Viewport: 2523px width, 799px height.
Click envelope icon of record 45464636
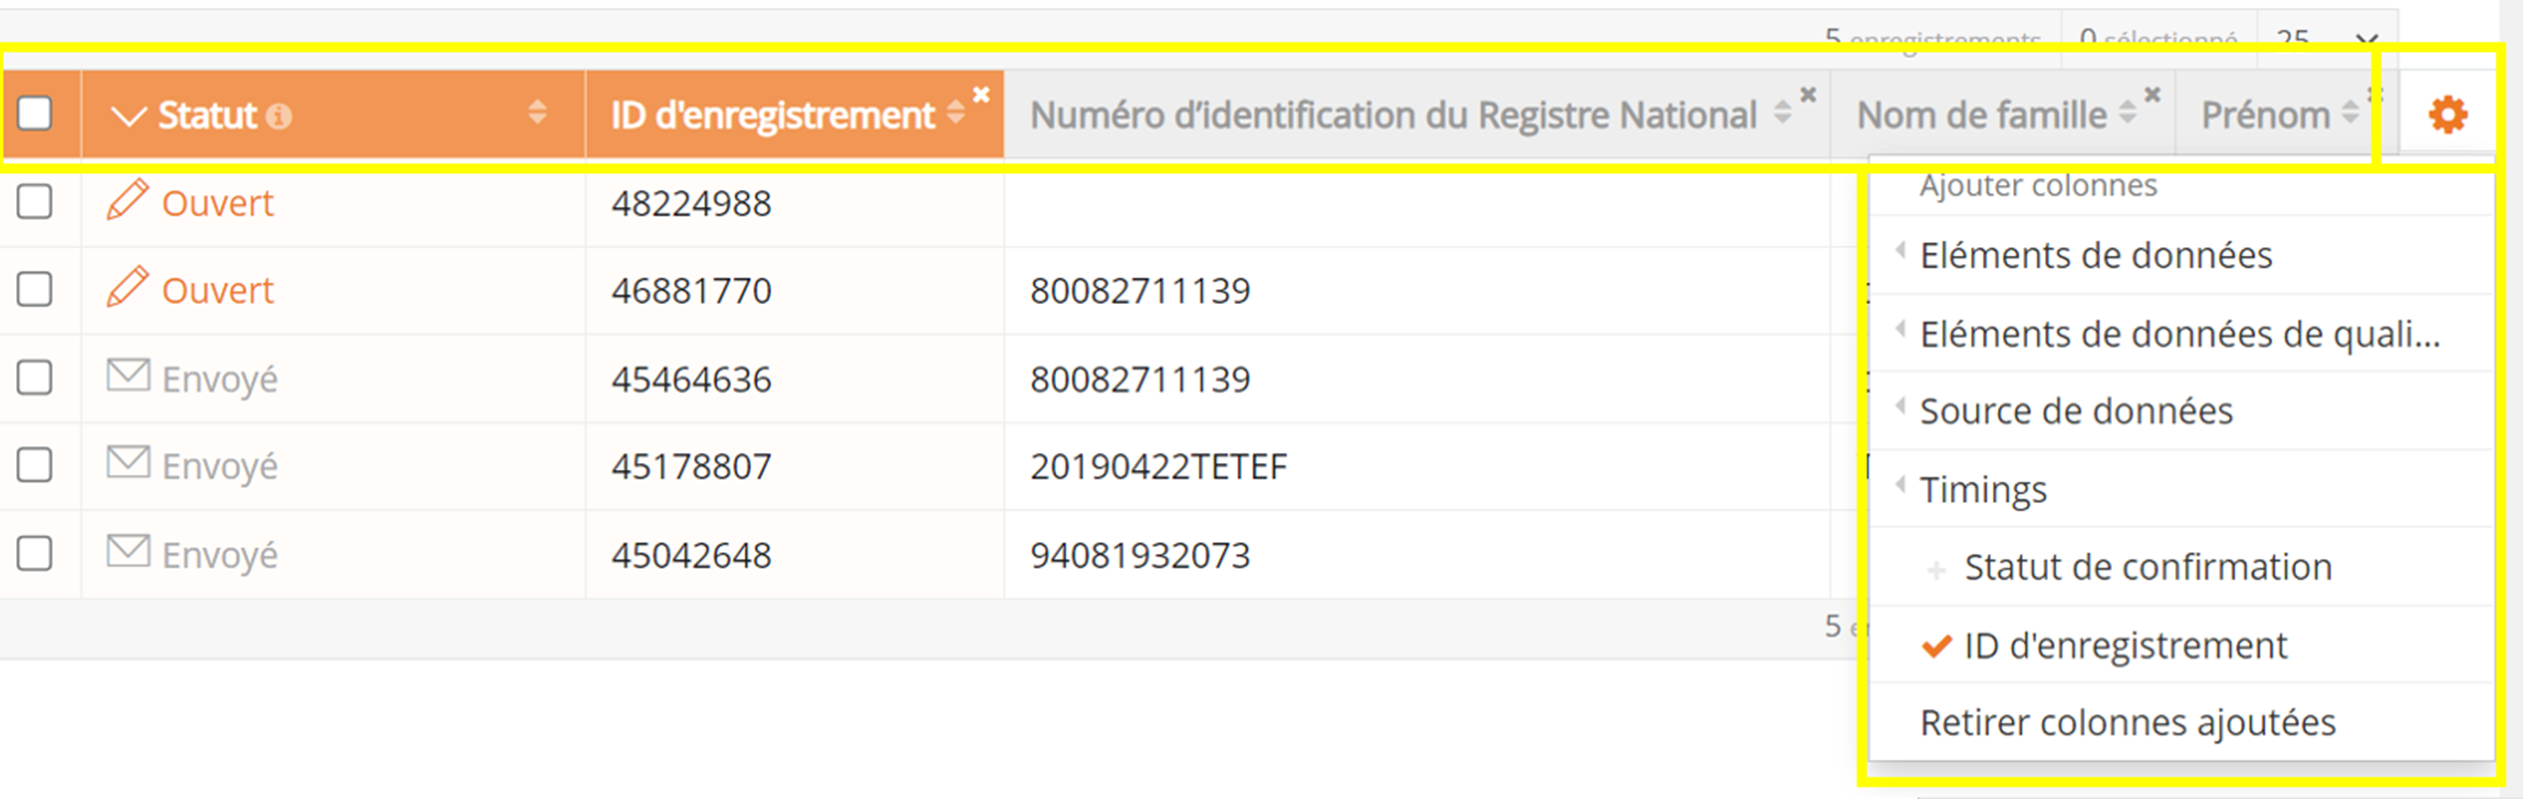click(128, 376)
